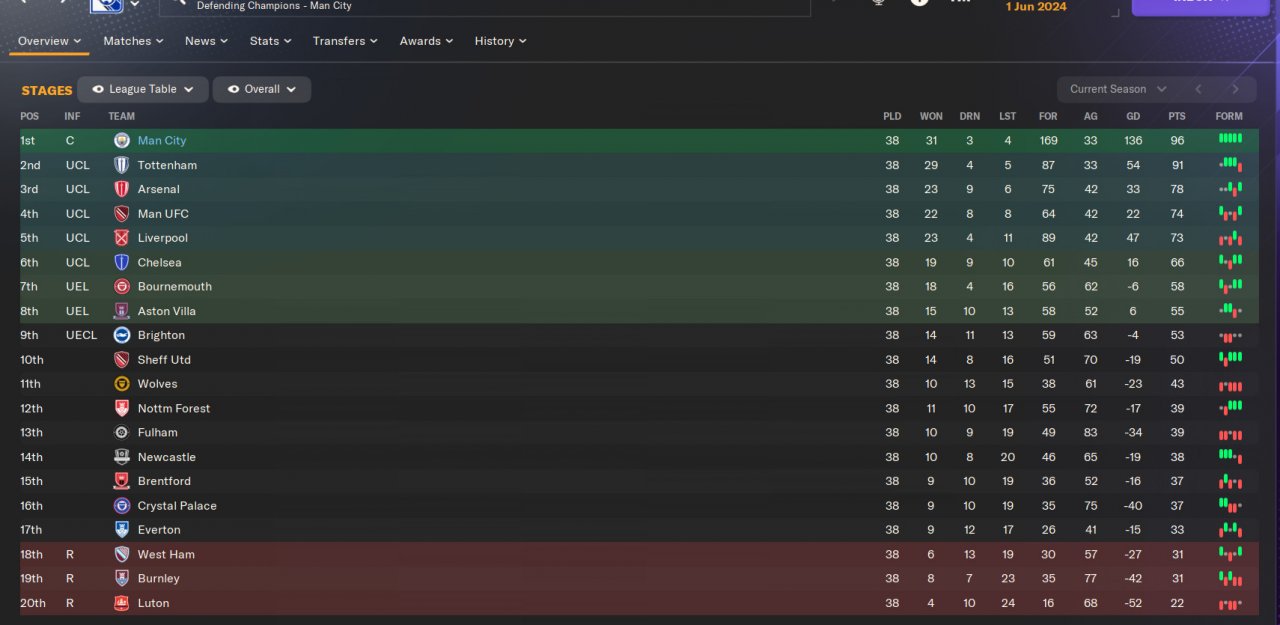
Task: Click the Luton club badge
Action: click(x=122, y=603)
